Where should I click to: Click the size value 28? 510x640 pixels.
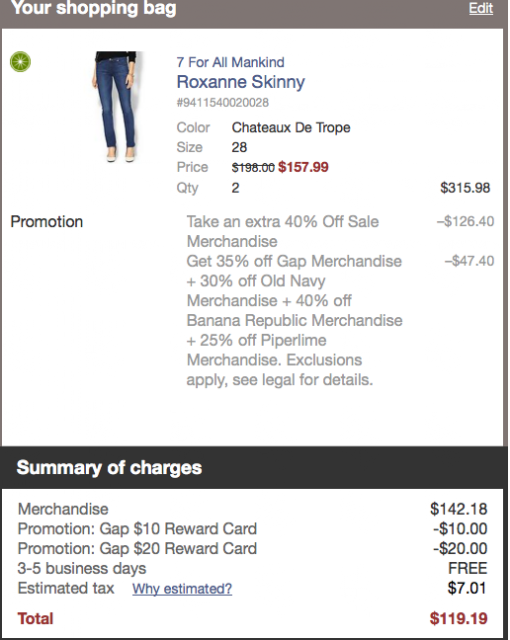tap(239, 147)
